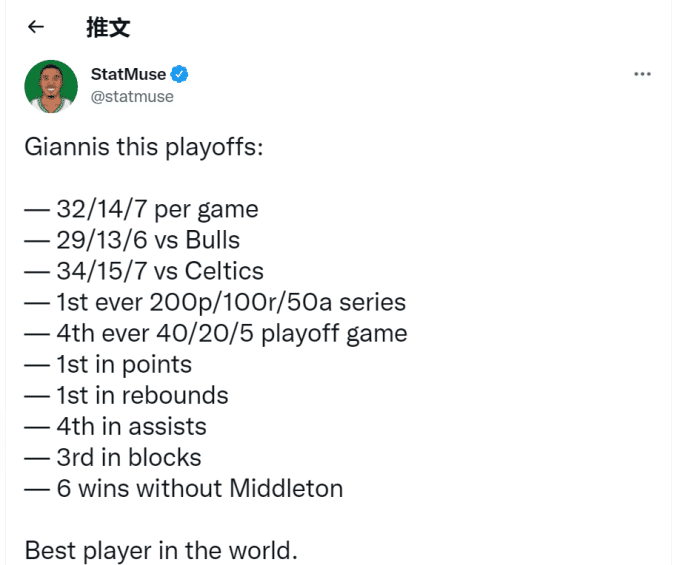Click the 推文 header title
700x565 pixels.
tap(108, 27)
